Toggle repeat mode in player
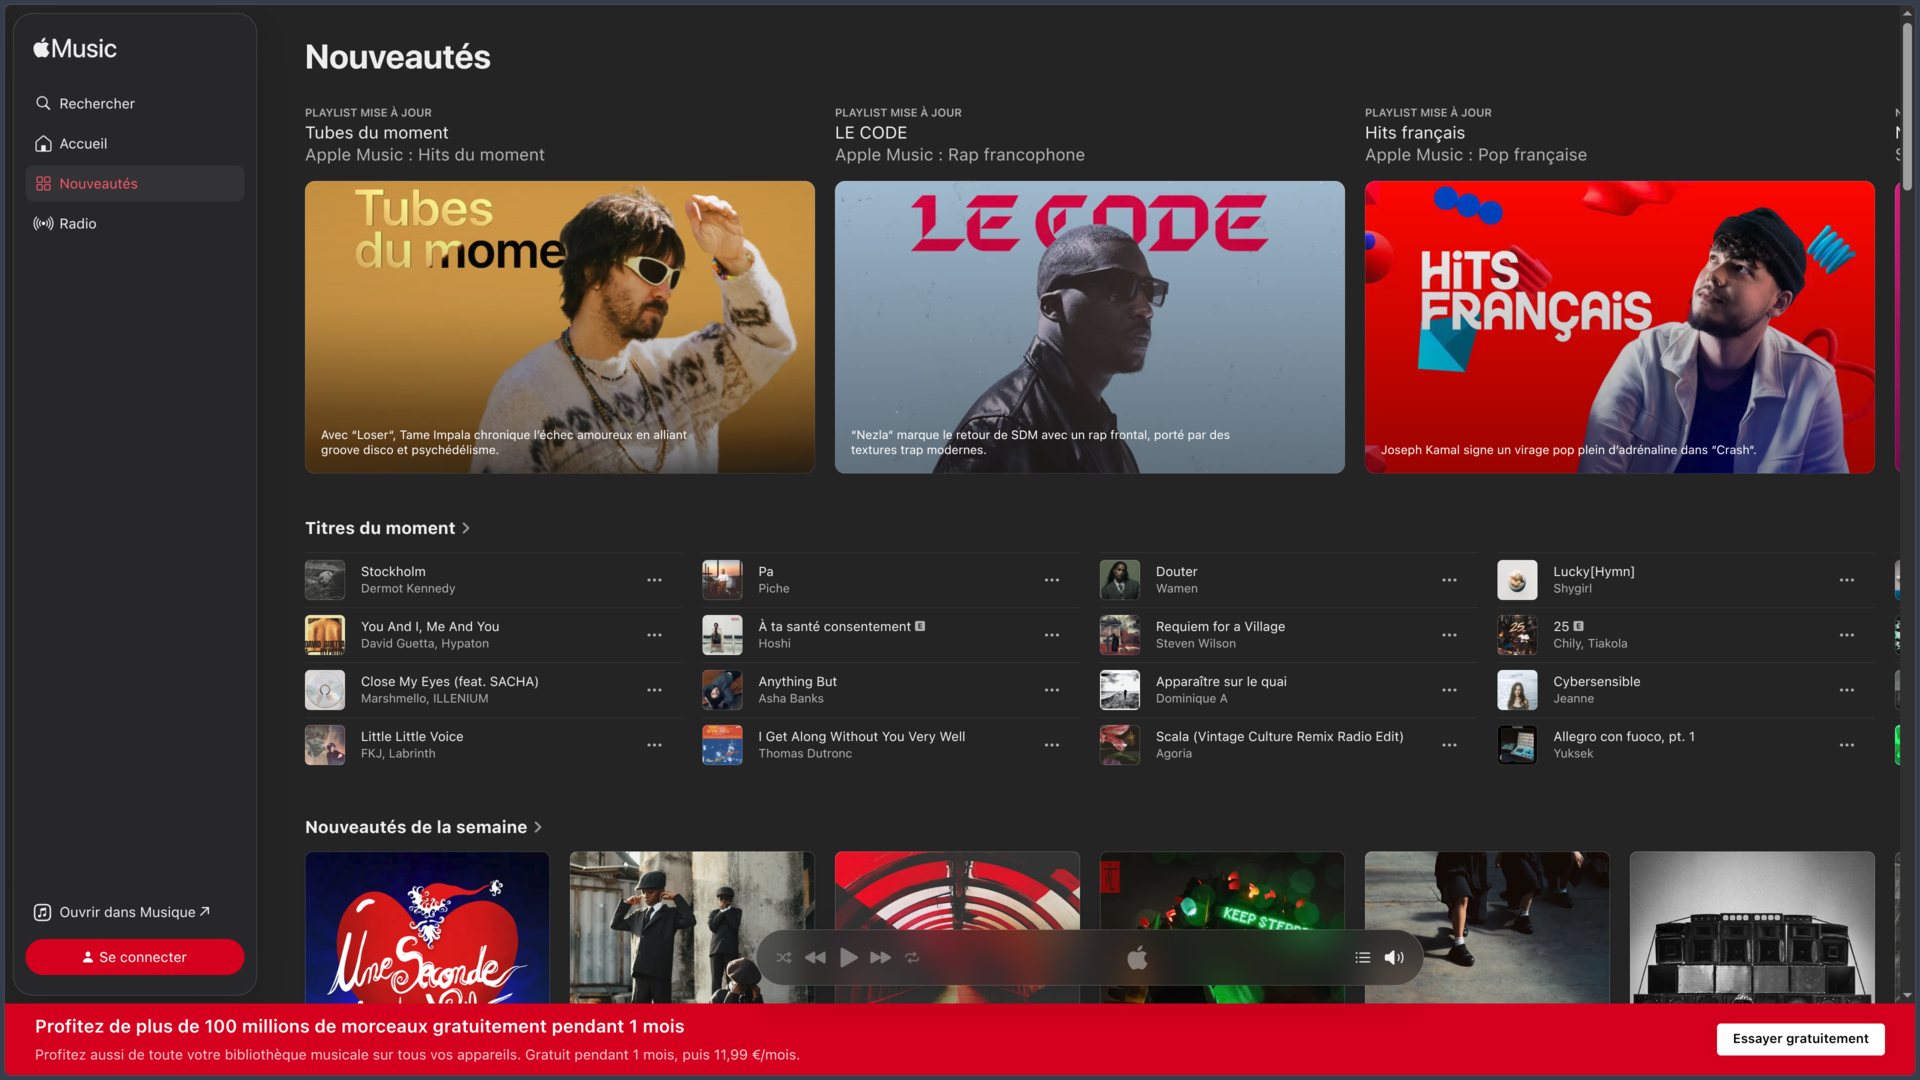 click(x=913, y=958)
